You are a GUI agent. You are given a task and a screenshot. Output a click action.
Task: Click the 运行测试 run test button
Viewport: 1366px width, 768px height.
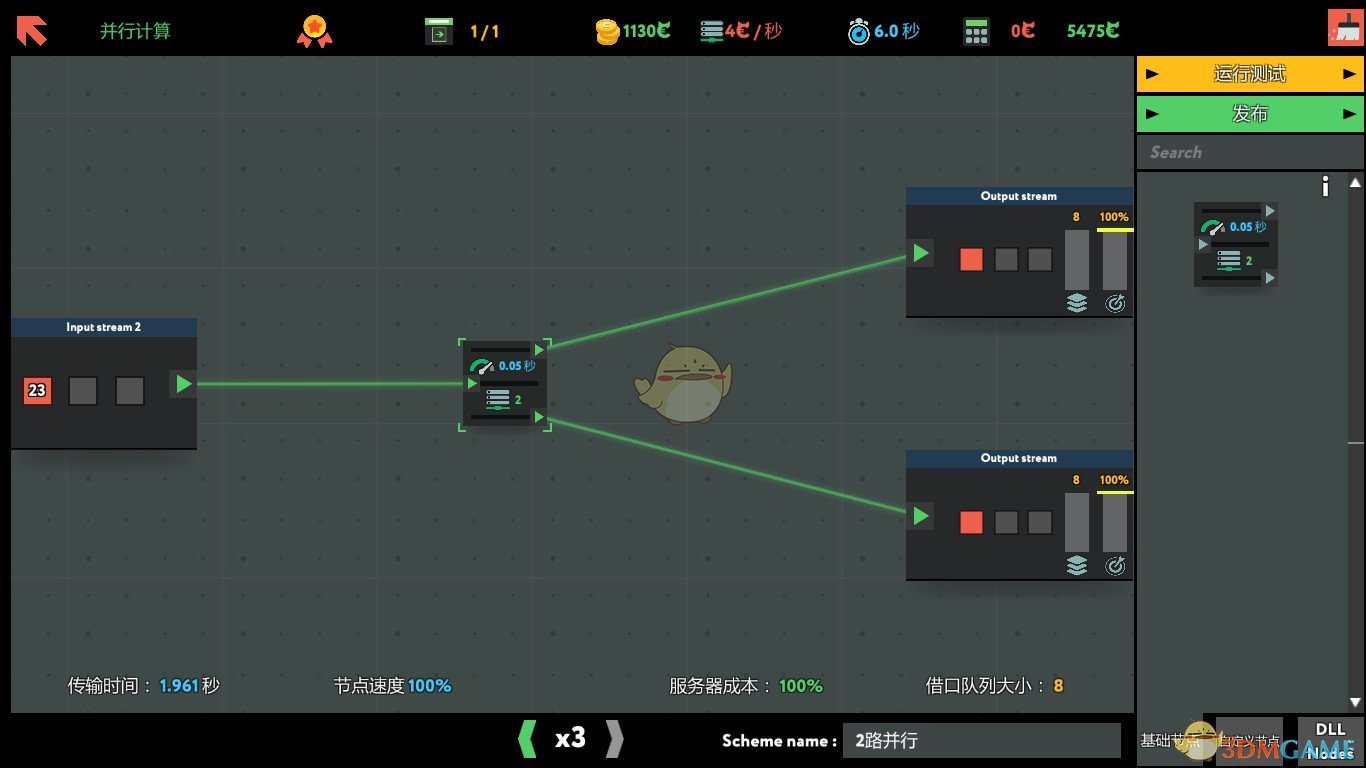point(1250,74)
